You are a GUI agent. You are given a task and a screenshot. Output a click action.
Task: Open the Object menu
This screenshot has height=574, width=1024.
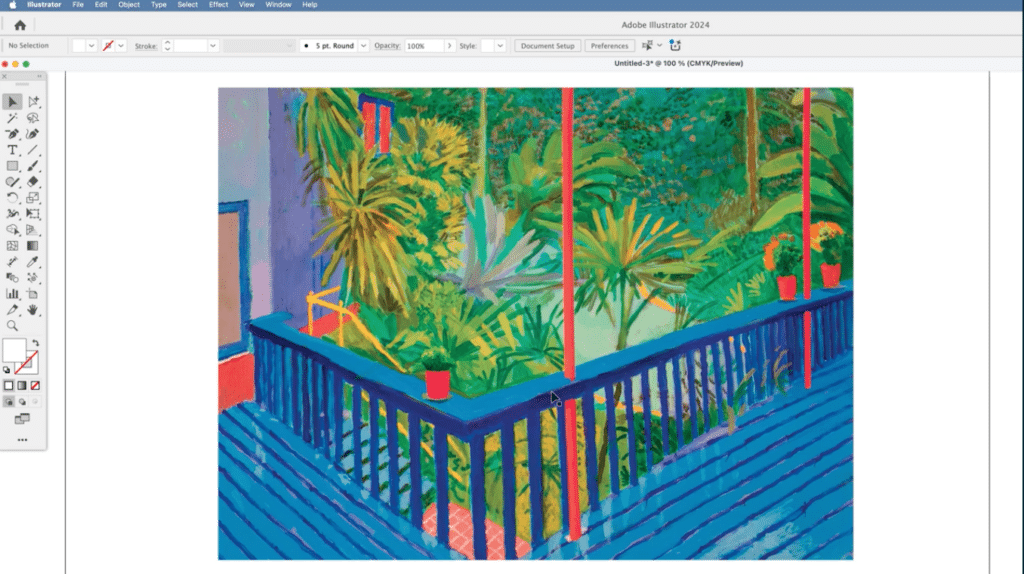click(129, 5)
